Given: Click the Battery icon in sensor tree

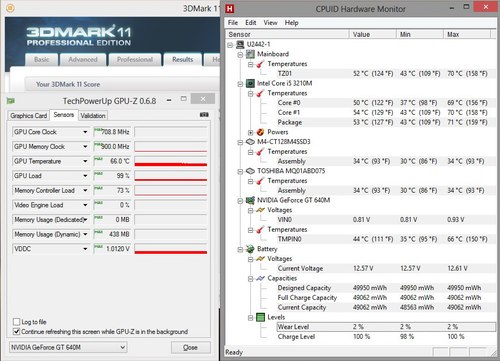Looking at the screenshot, I should pyautogui.click(x=250, y=249).
